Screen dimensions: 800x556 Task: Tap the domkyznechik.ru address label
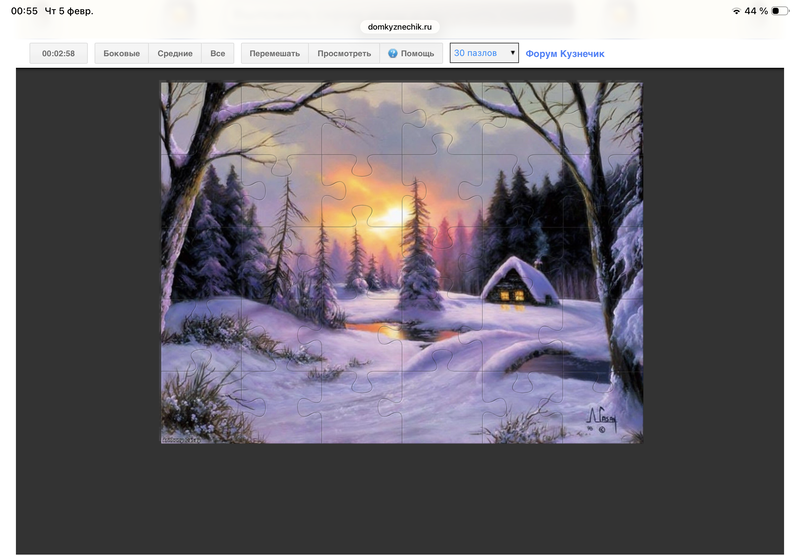pyautogui.click(x=400, y=27)
